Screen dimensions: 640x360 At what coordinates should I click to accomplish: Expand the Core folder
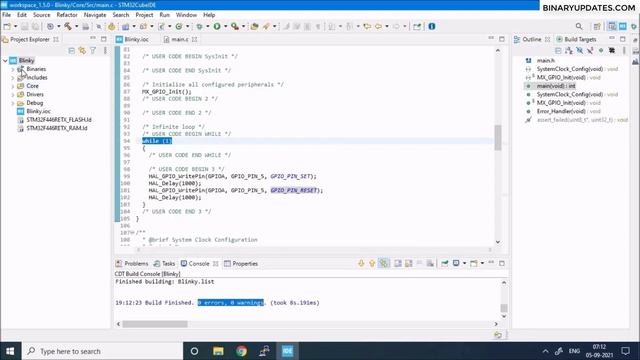13,86
